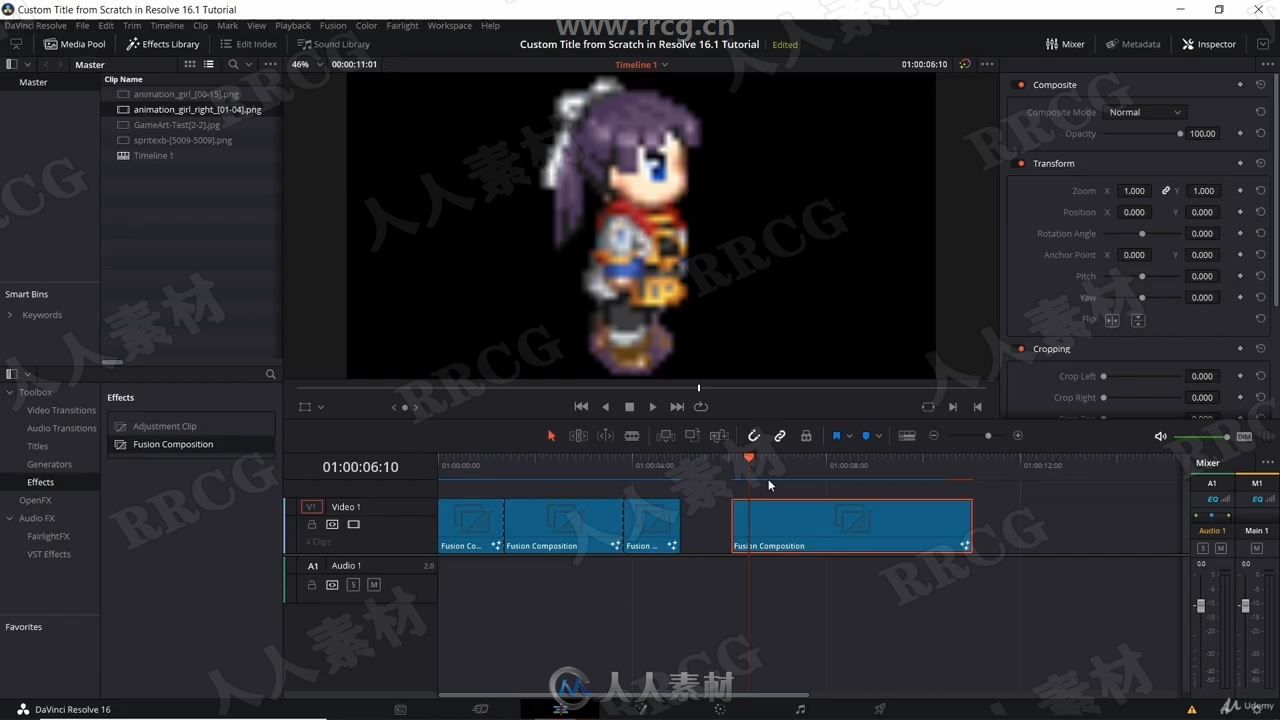Toggle Linked Selection chain icon
The image size is (1280, 720).
[x=780, y=436]
